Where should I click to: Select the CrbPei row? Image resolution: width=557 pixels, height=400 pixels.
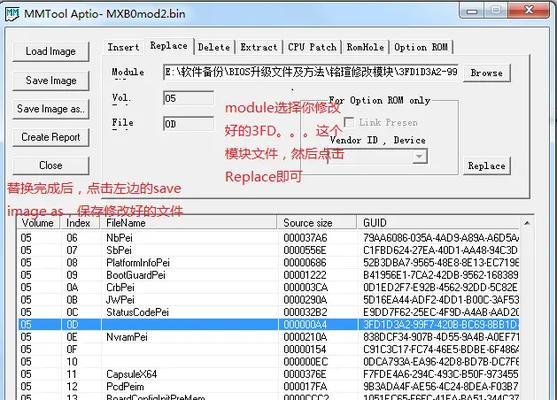(268, 287)
